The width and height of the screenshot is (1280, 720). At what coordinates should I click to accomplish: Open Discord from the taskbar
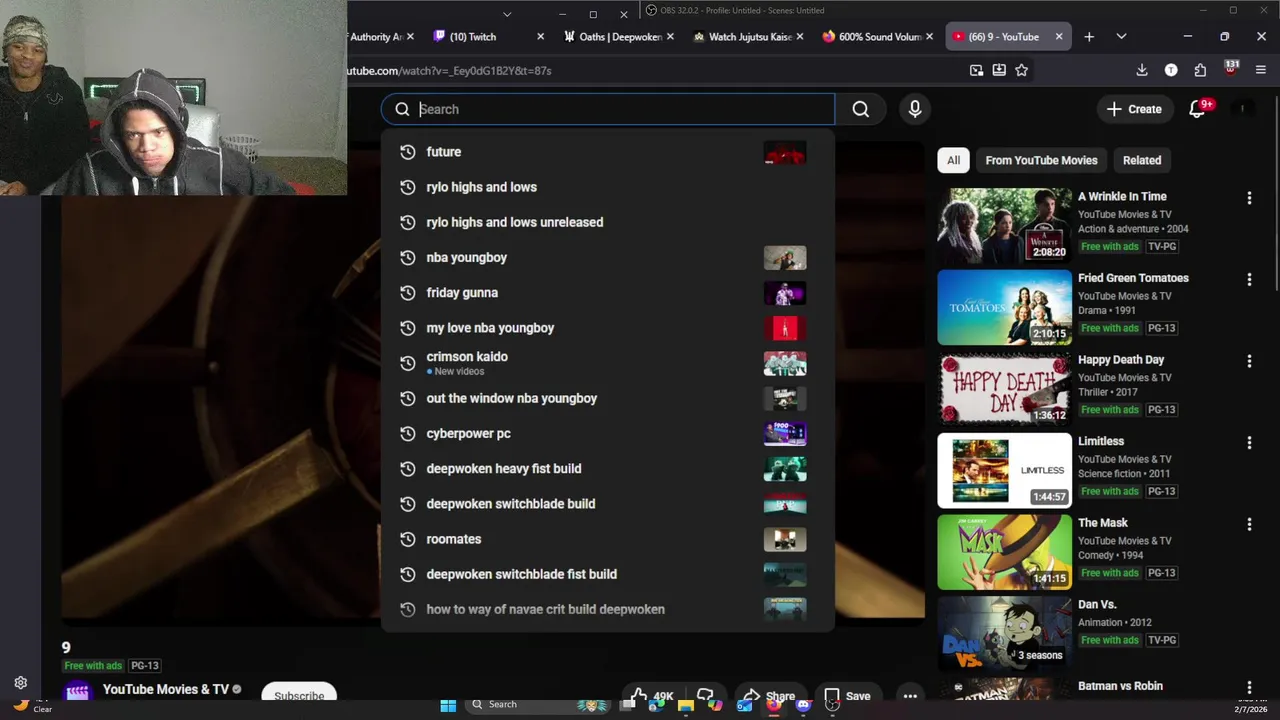pos(803,705)
